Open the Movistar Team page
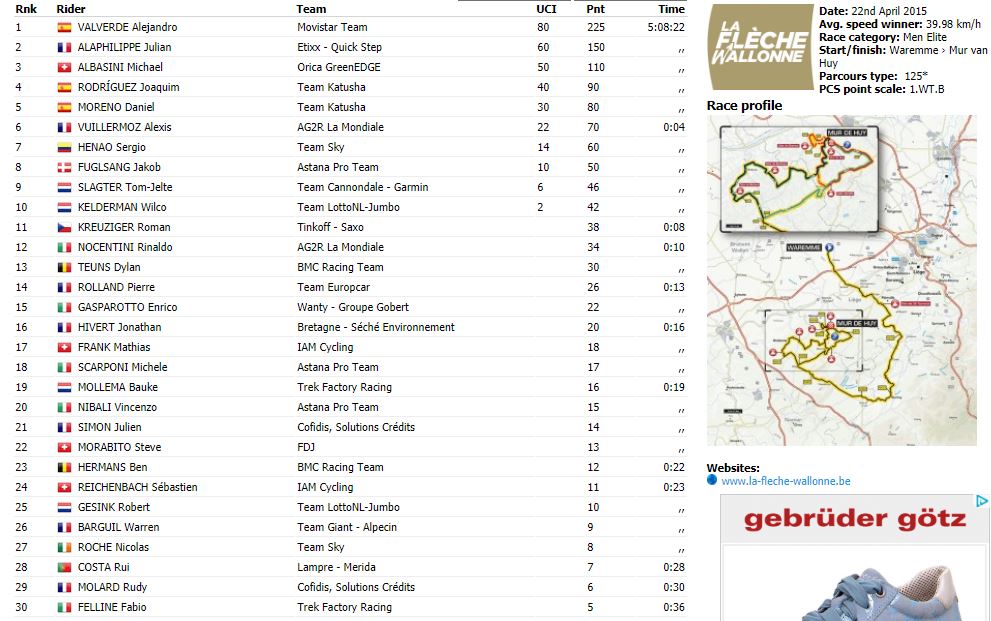The height and width of the screenshot is (621, 991). pos(332,27)
